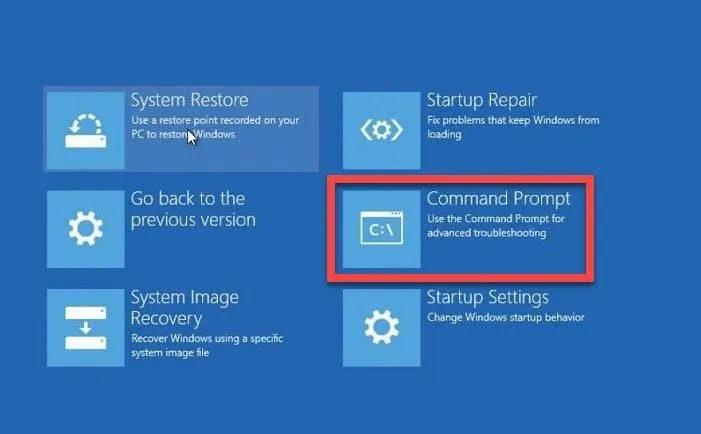701x434 pixels.
Task: Open System Image Recovery title text
Action: [x=185, y=308]
